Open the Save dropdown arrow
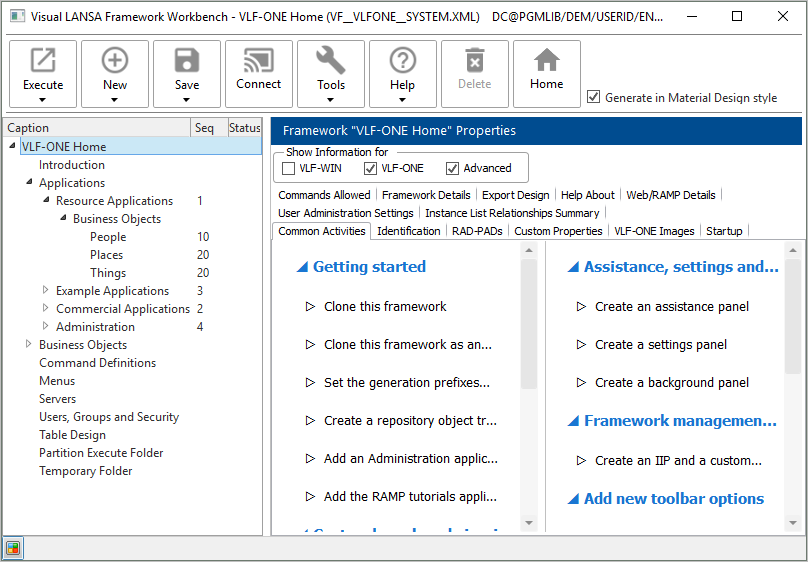This screenshot has width=808, height=562. click(x=187, y=100)
